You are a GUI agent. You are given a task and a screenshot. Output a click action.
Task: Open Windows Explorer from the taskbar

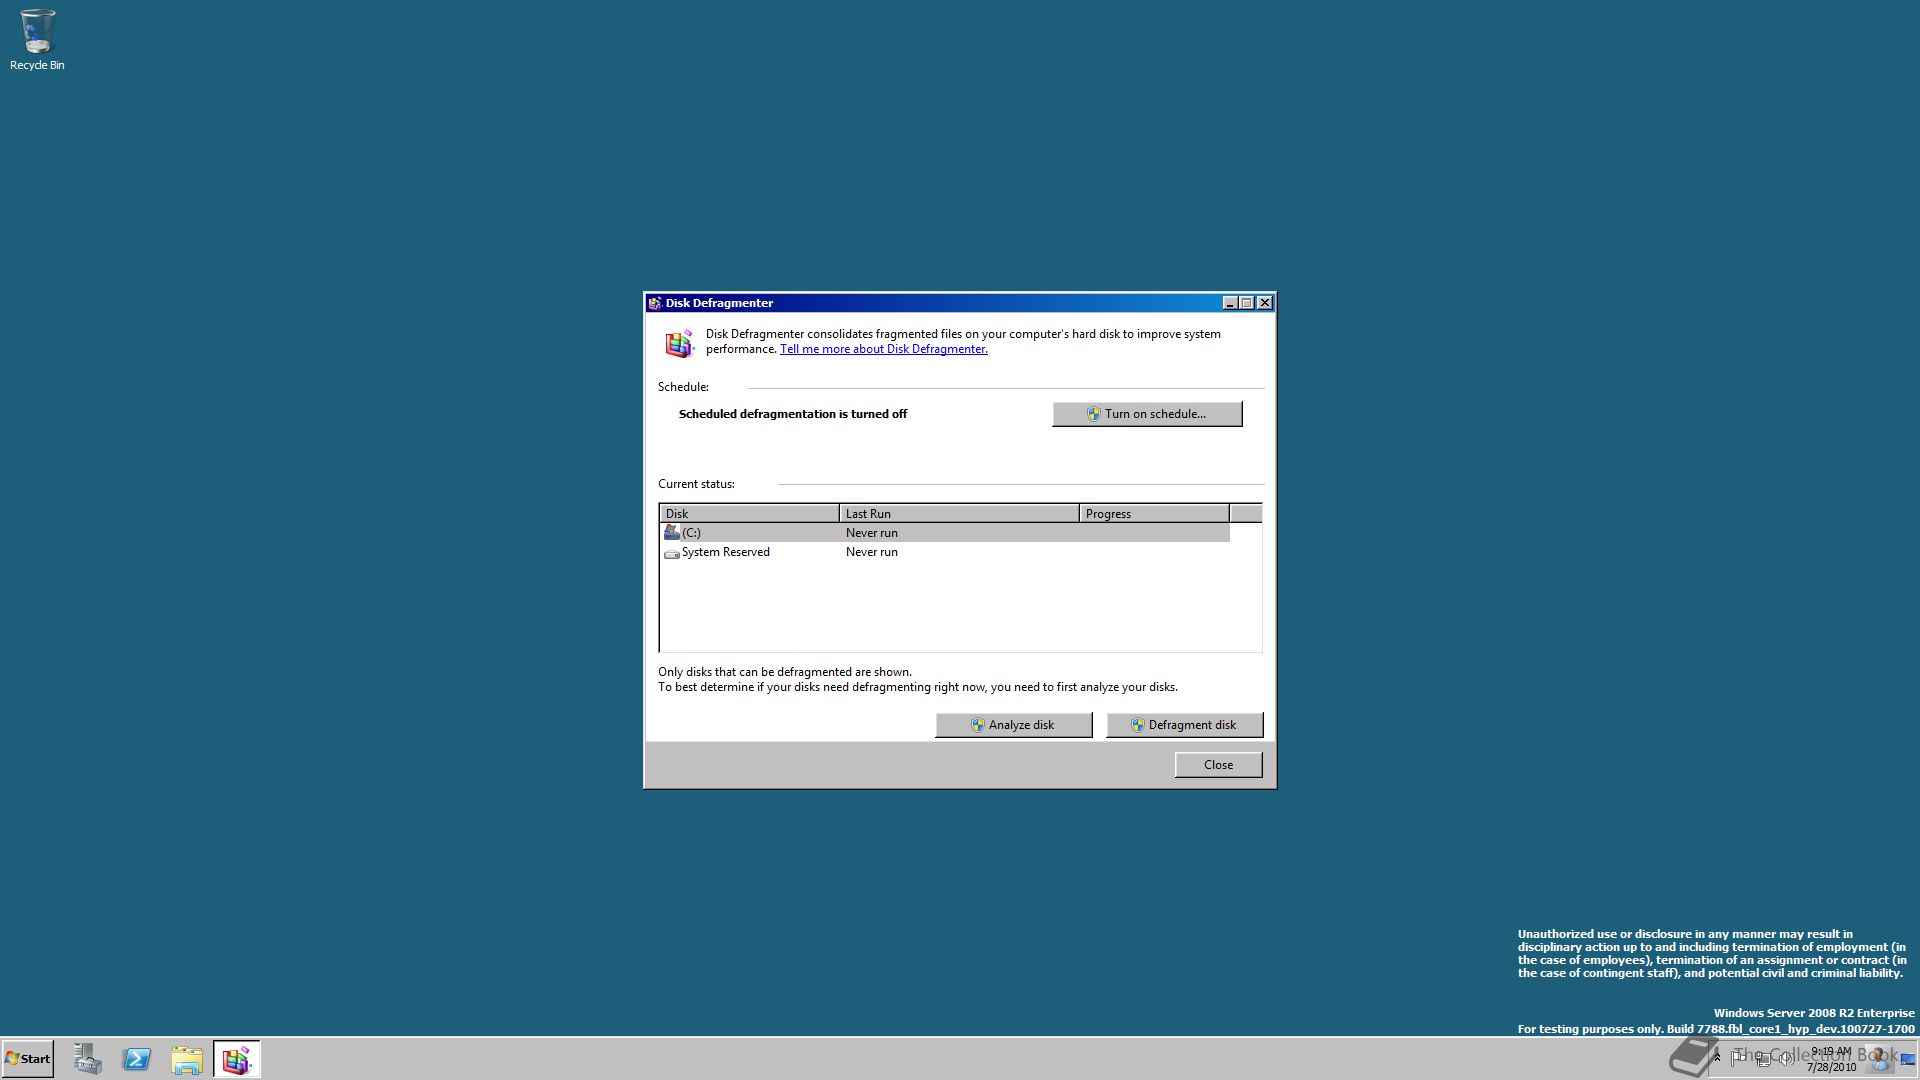[x=186, y=1059]
